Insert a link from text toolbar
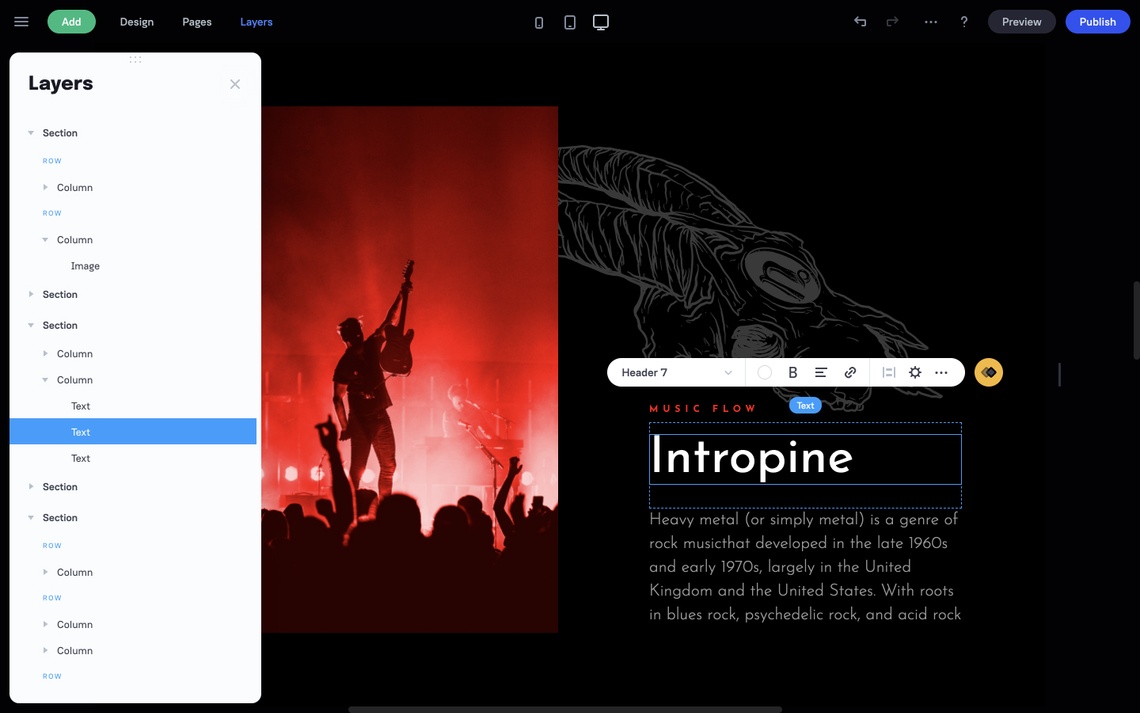Viewport: 1140px width, 713px height. 850,373
